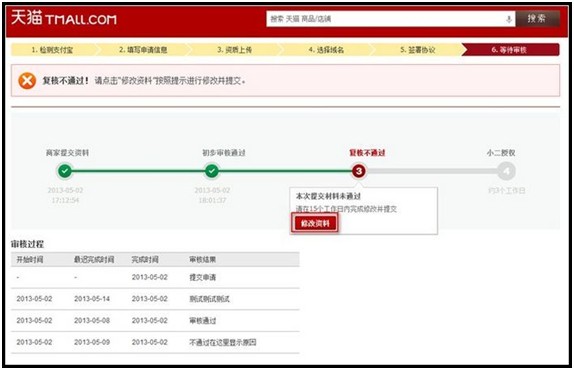
Task: Click the Tmall logo
Action: click(64, 18)
